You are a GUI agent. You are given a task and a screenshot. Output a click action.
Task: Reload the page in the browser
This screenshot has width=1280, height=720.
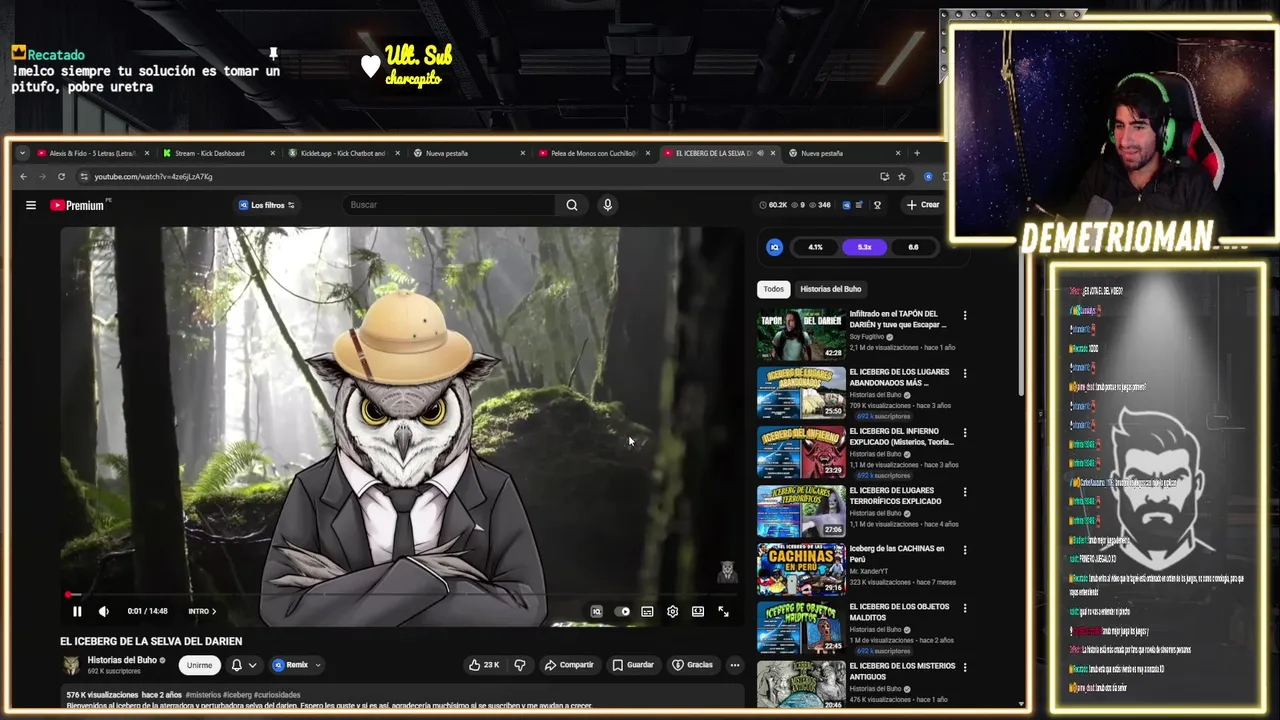61,176
